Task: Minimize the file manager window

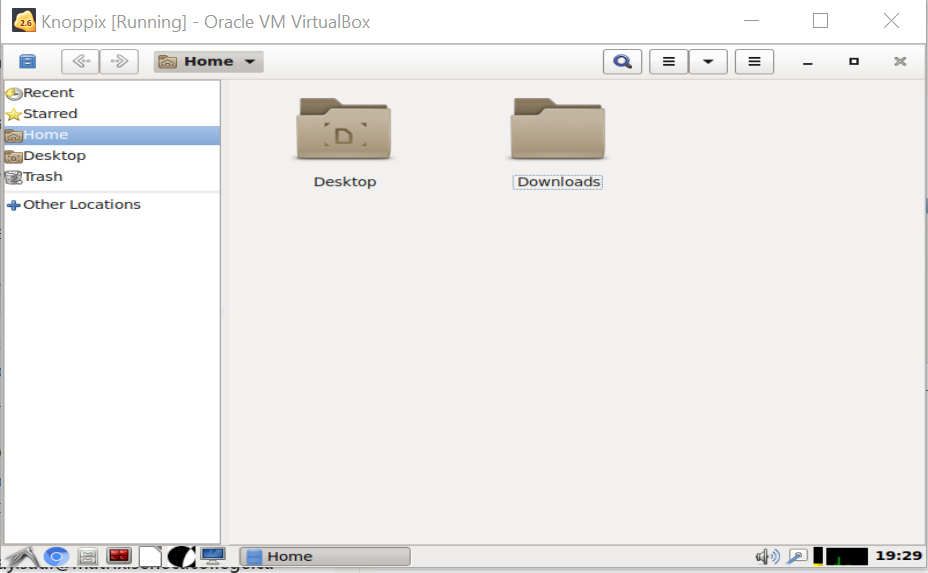Action: (x=807, y=62)
